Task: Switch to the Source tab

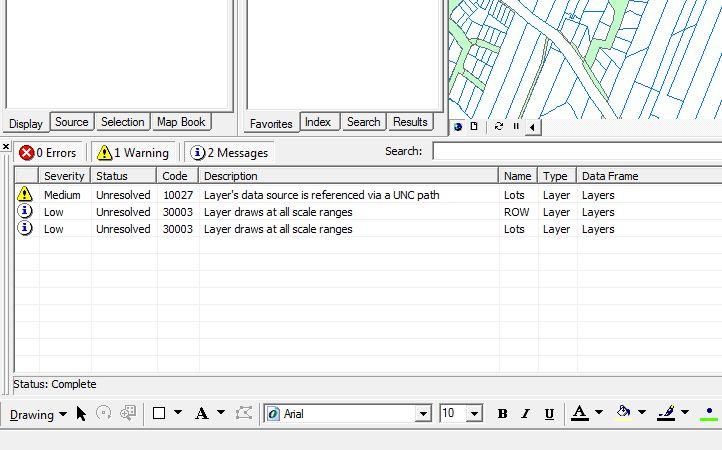Action: coord(72,122)
